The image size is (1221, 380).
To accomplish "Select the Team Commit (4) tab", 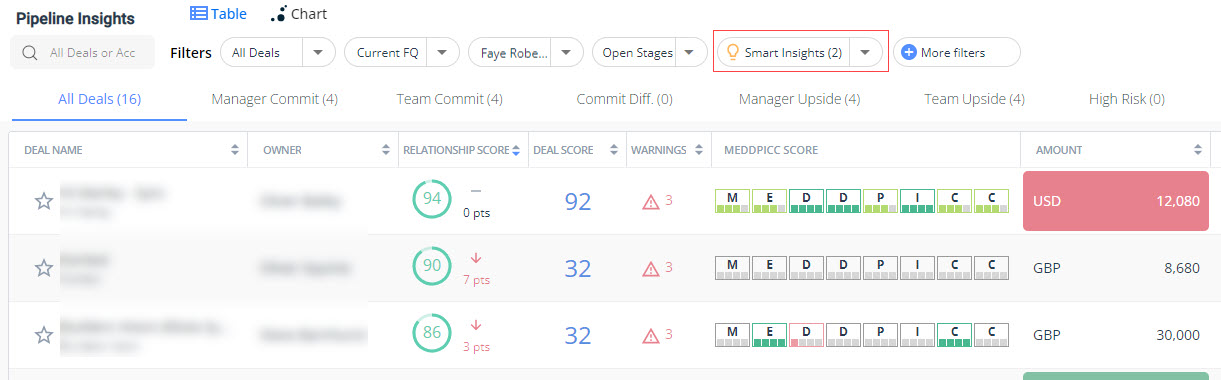I will tap(449, 99).
